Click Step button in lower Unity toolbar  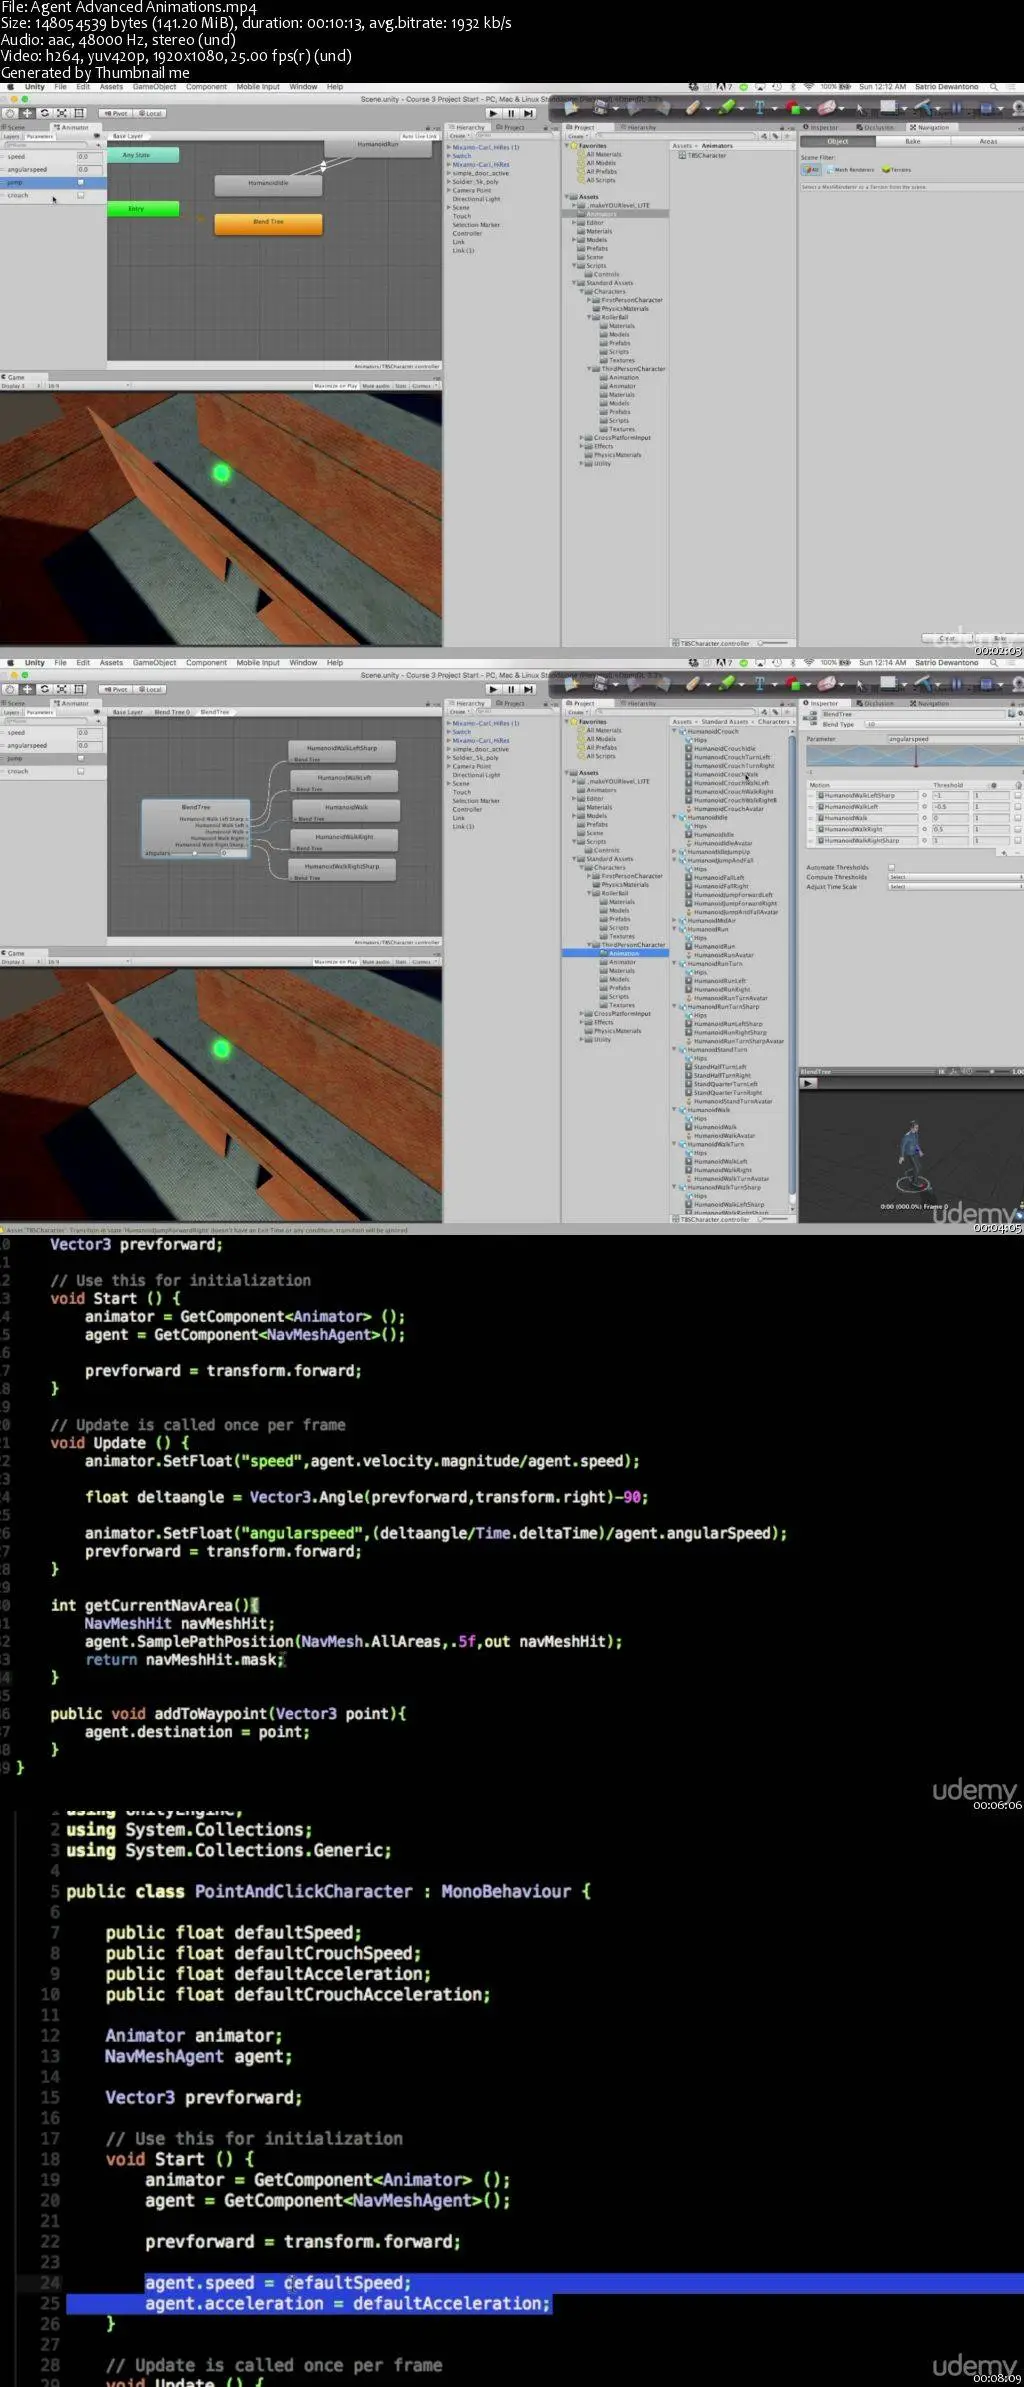pyautogui.click(x=529, y=689)
